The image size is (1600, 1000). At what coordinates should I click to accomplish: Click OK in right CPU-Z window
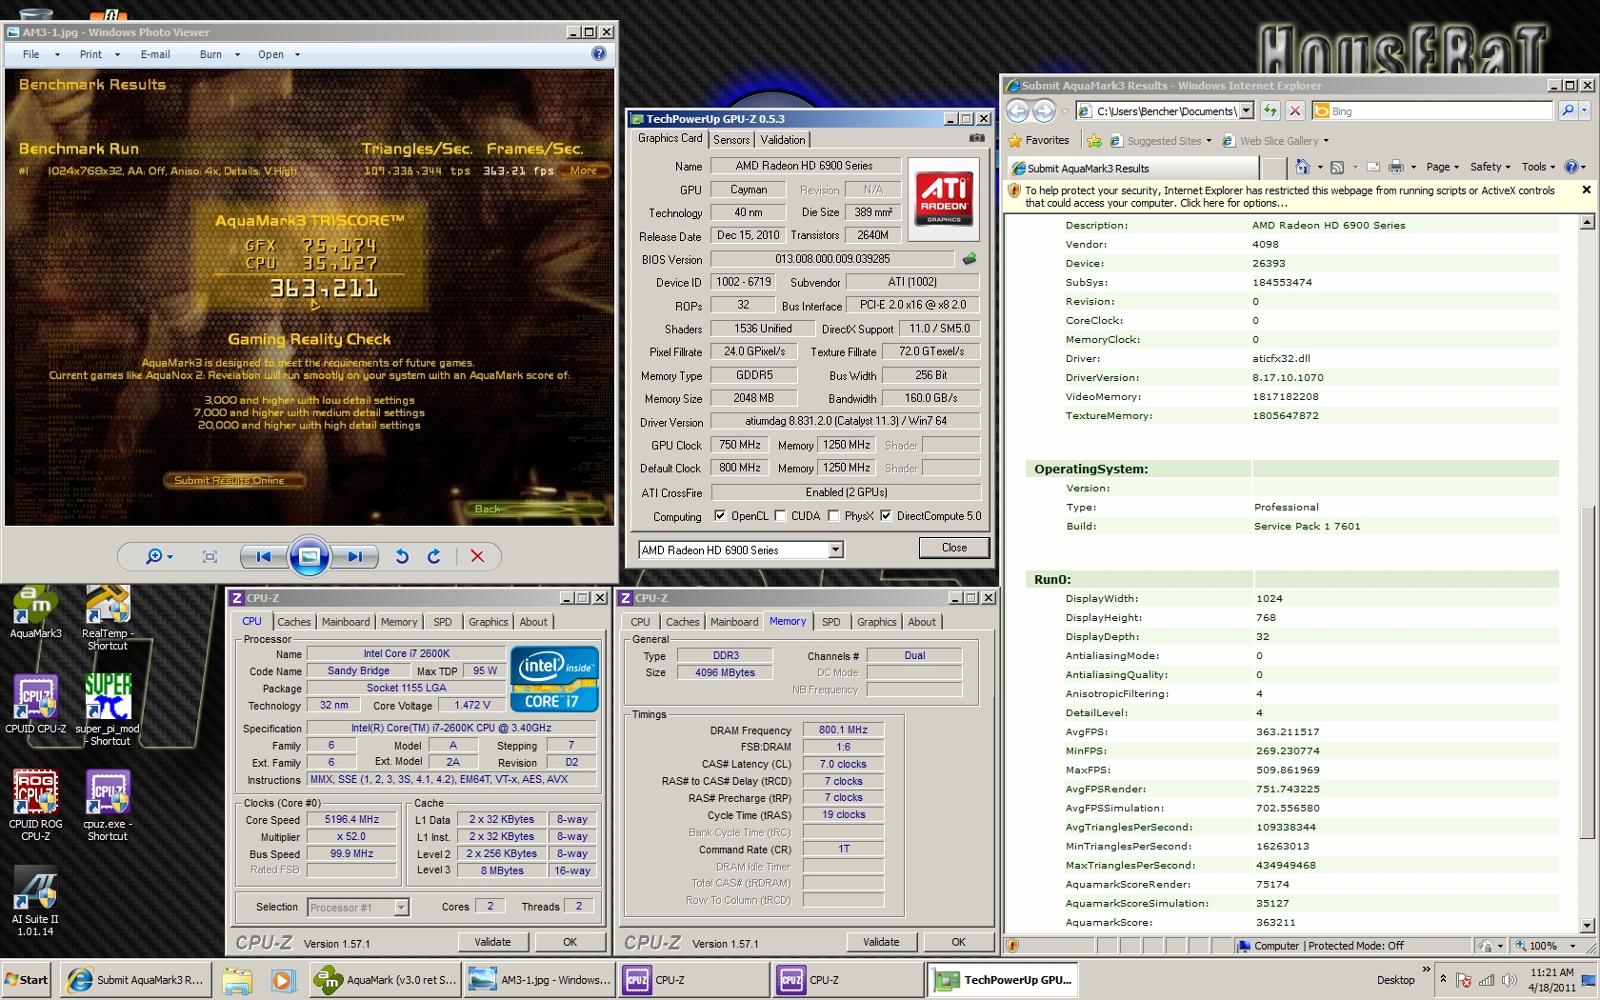[x=958, y=942]
